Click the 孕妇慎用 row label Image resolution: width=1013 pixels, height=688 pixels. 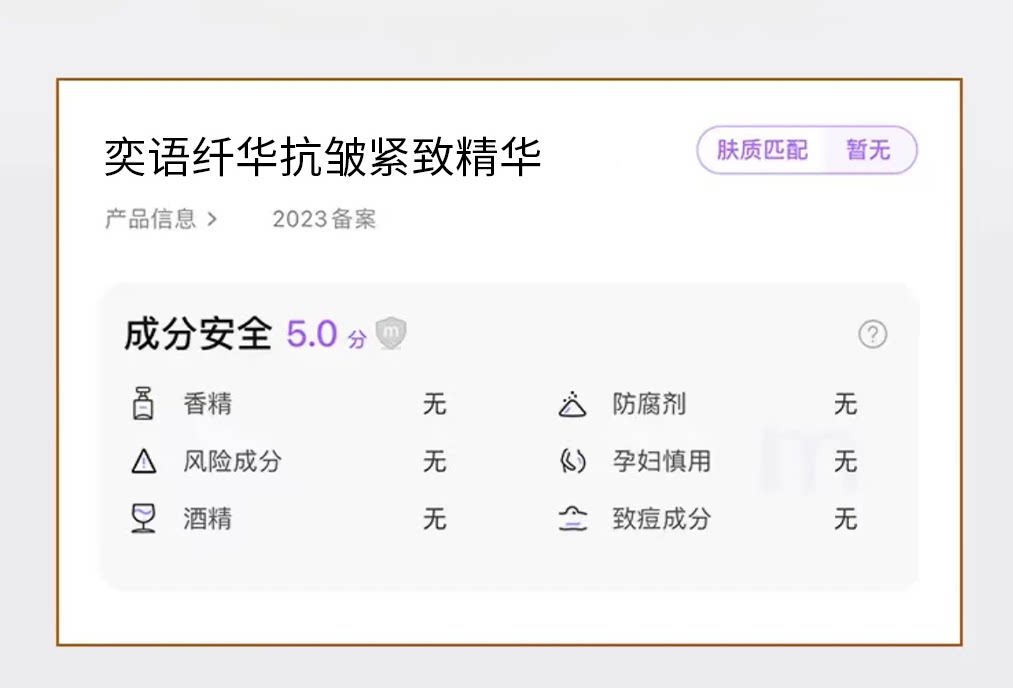click(x=662, y=461)
